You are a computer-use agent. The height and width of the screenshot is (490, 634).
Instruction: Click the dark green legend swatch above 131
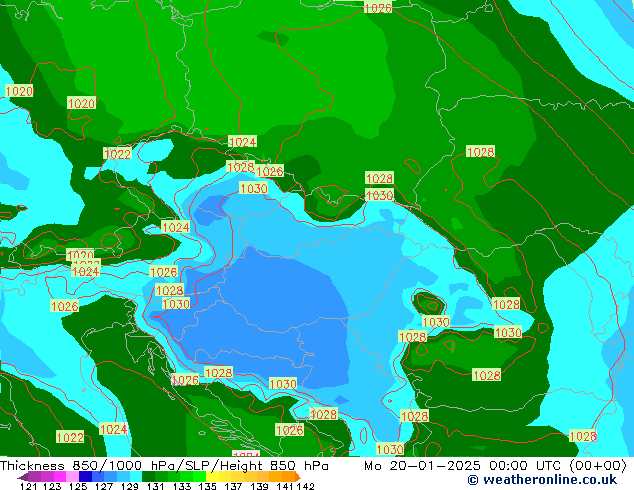pyautogui.click(x=148, y=476)
